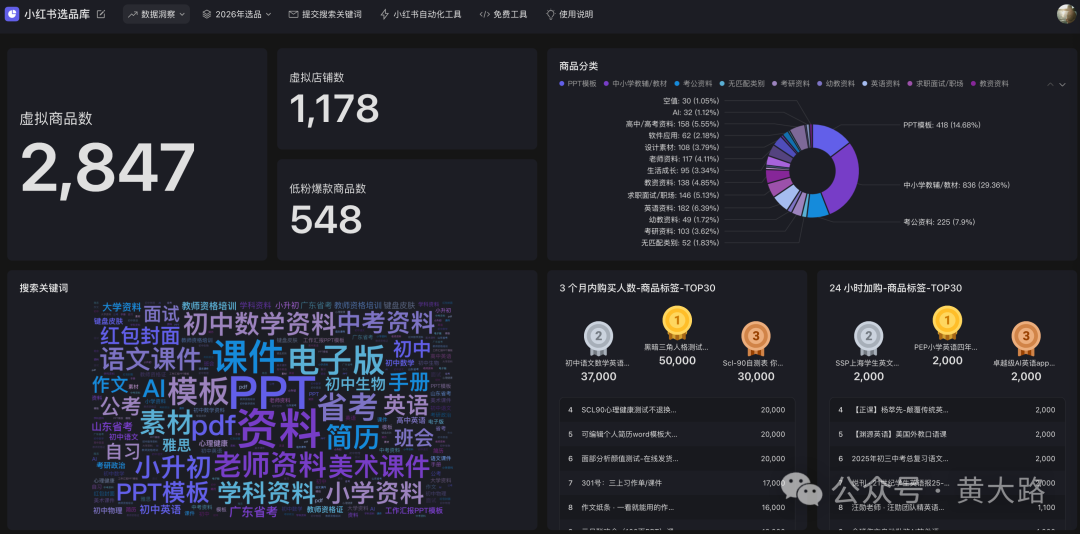Go to the 免费工具 page
1080x534 pixels.
503,14
